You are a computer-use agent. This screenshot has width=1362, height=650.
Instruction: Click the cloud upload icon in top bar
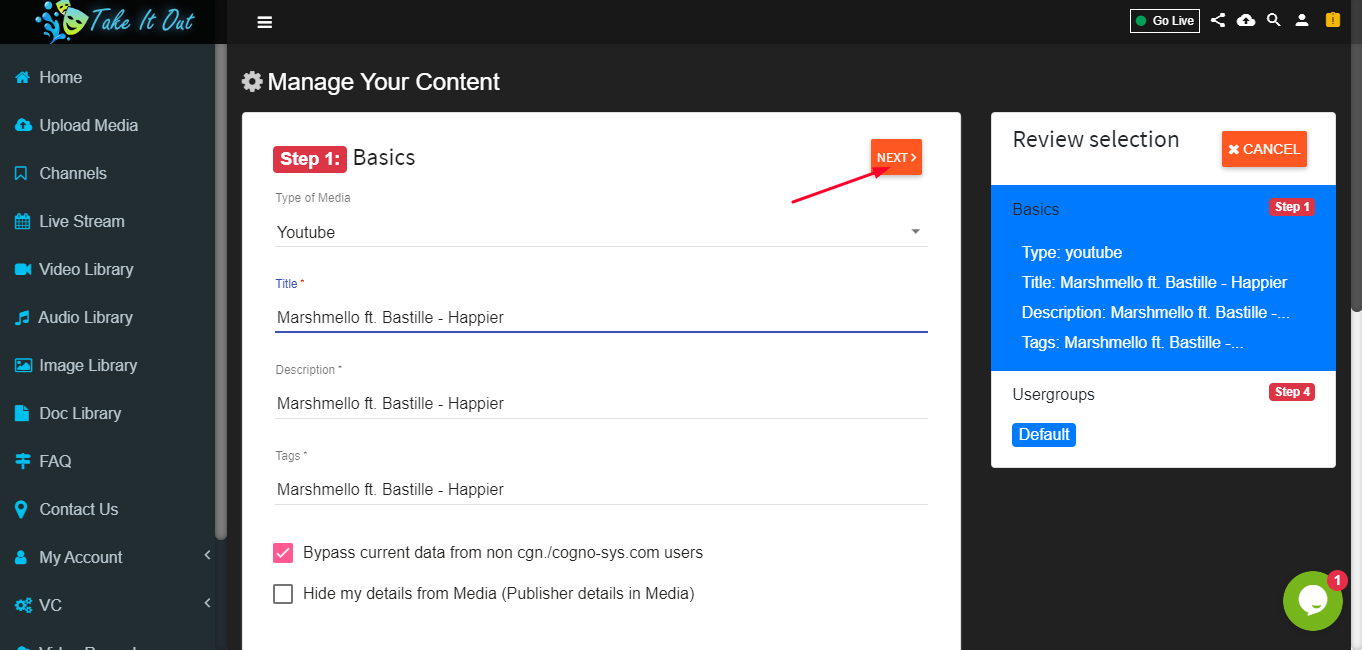pos(1246,20)
